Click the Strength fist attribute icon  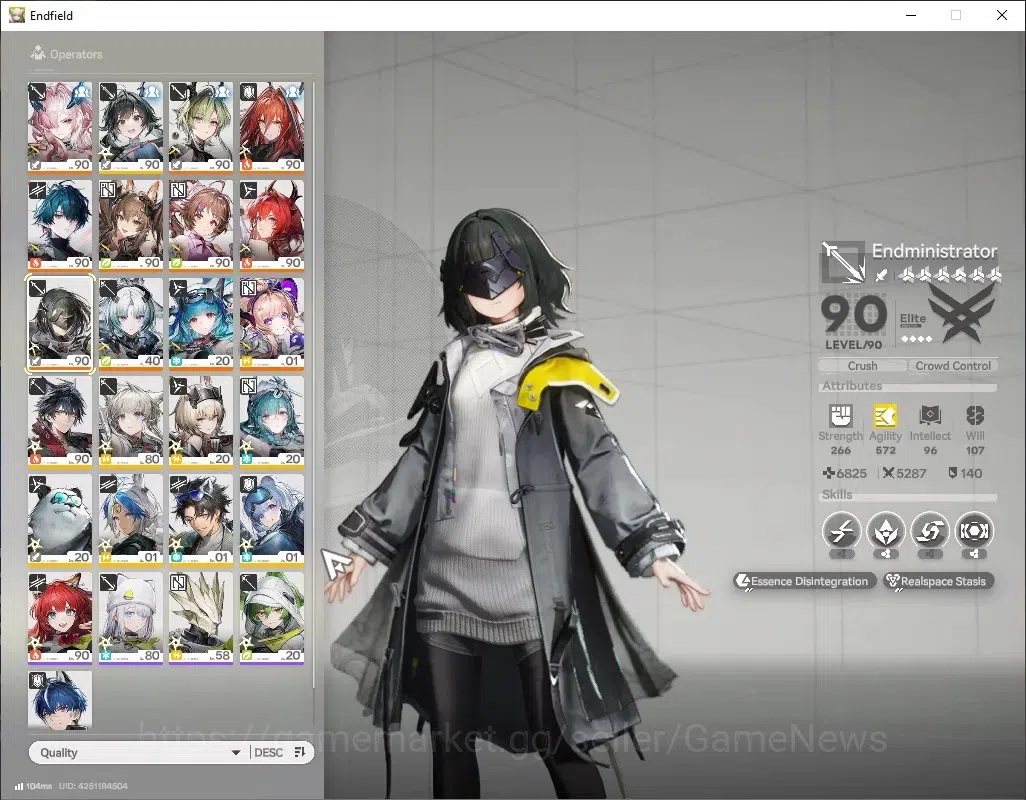coord(840,415)
